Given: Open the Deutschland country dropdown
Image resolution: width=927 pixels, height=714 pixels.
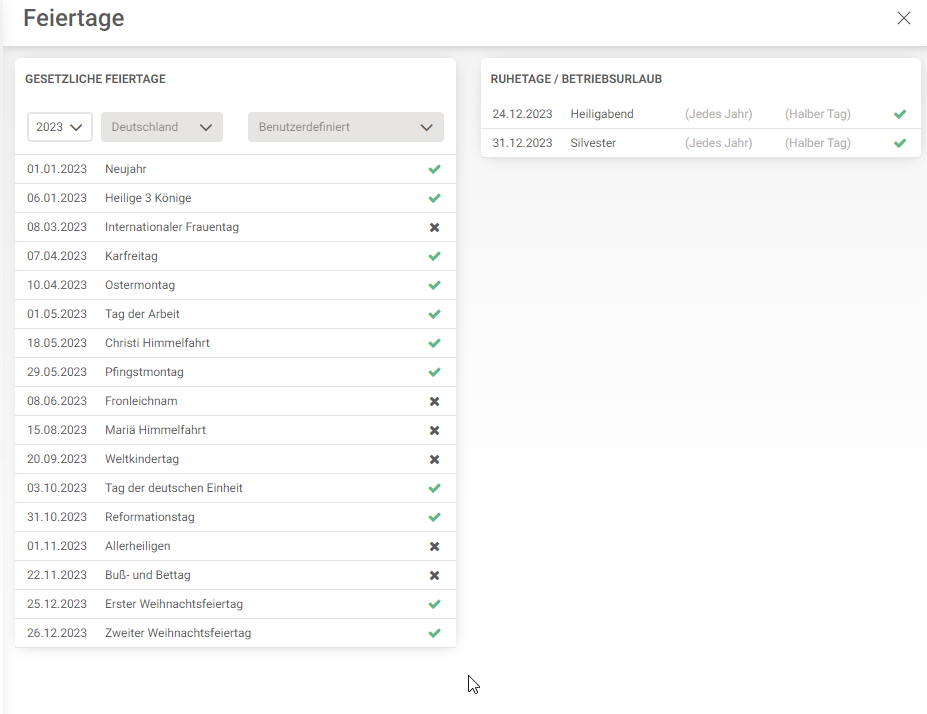Looking at the screenshot, I should (x=161, y=127).
